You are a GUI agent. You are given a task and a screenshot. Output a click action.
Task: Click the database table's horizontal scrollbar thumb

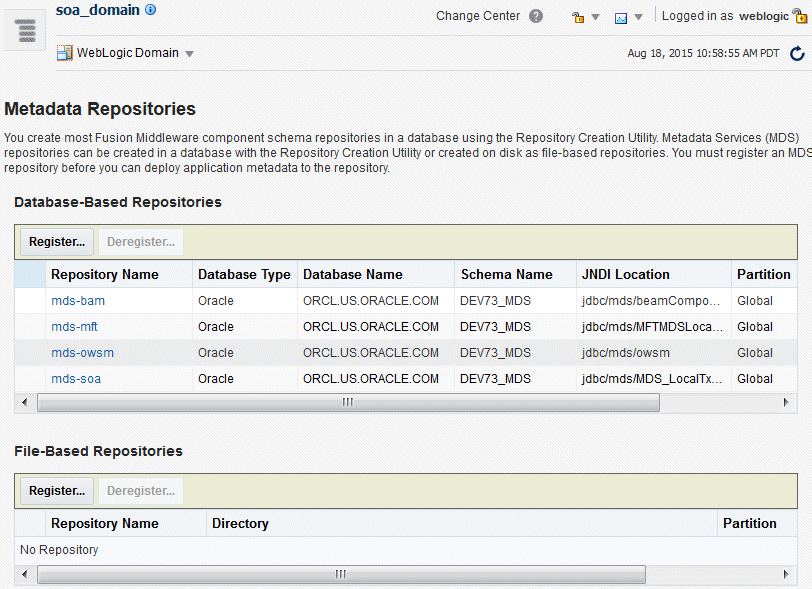coord(348,403)
